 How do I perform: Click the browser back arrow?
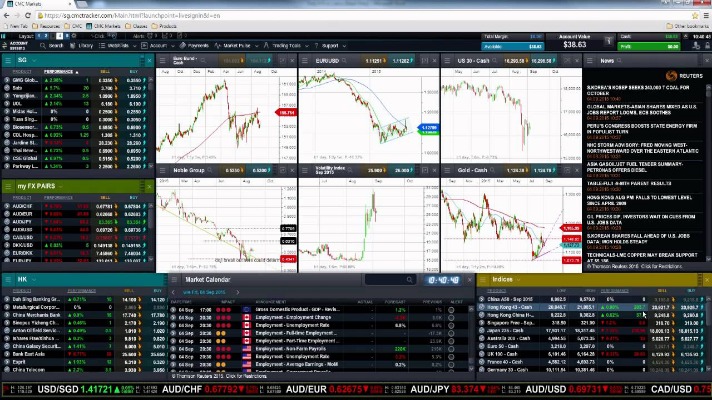8,16
